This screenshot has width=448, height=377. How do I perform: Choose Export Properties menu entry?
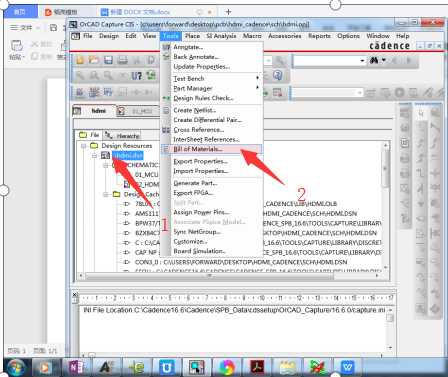(x=212, y=161)
